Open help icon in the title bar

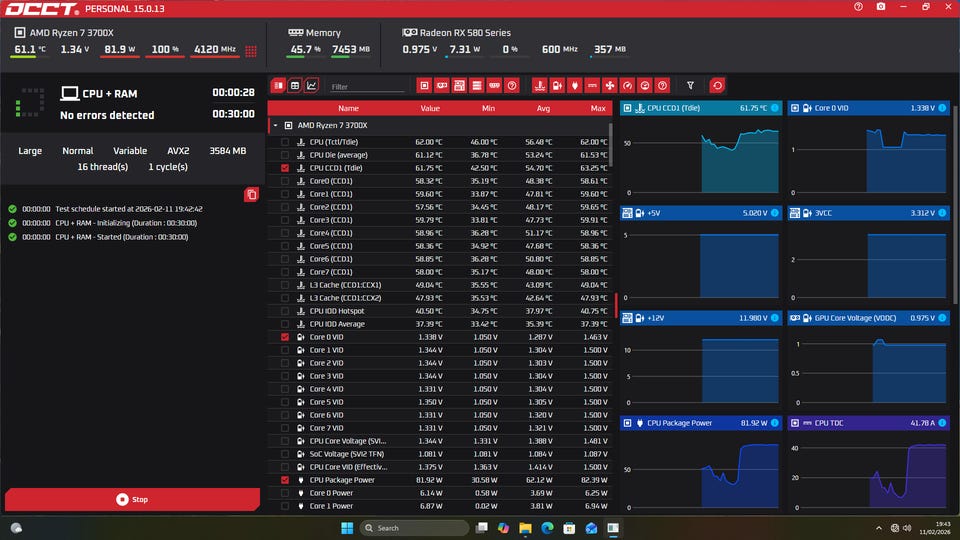(x=858, y=7)
